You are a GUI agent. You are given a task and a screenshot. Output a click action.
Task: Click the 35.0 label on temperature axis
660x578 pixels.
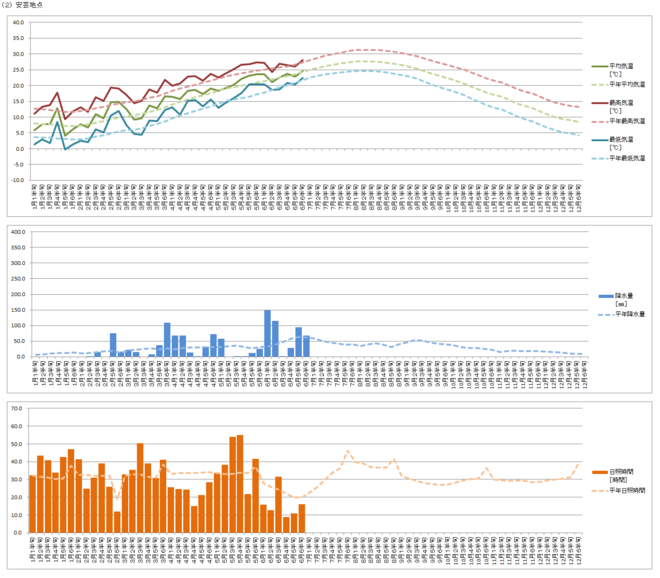(x=19, y=38)
